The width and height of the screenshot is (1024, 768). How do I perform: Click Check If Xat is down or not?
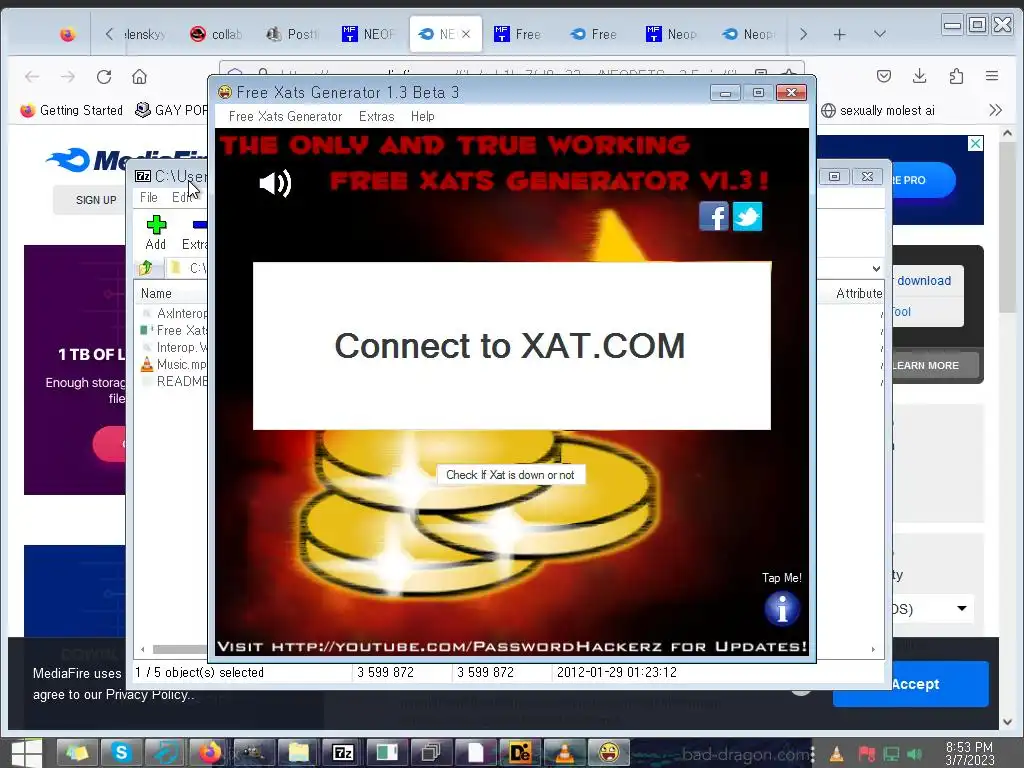[x=511, y=475]
